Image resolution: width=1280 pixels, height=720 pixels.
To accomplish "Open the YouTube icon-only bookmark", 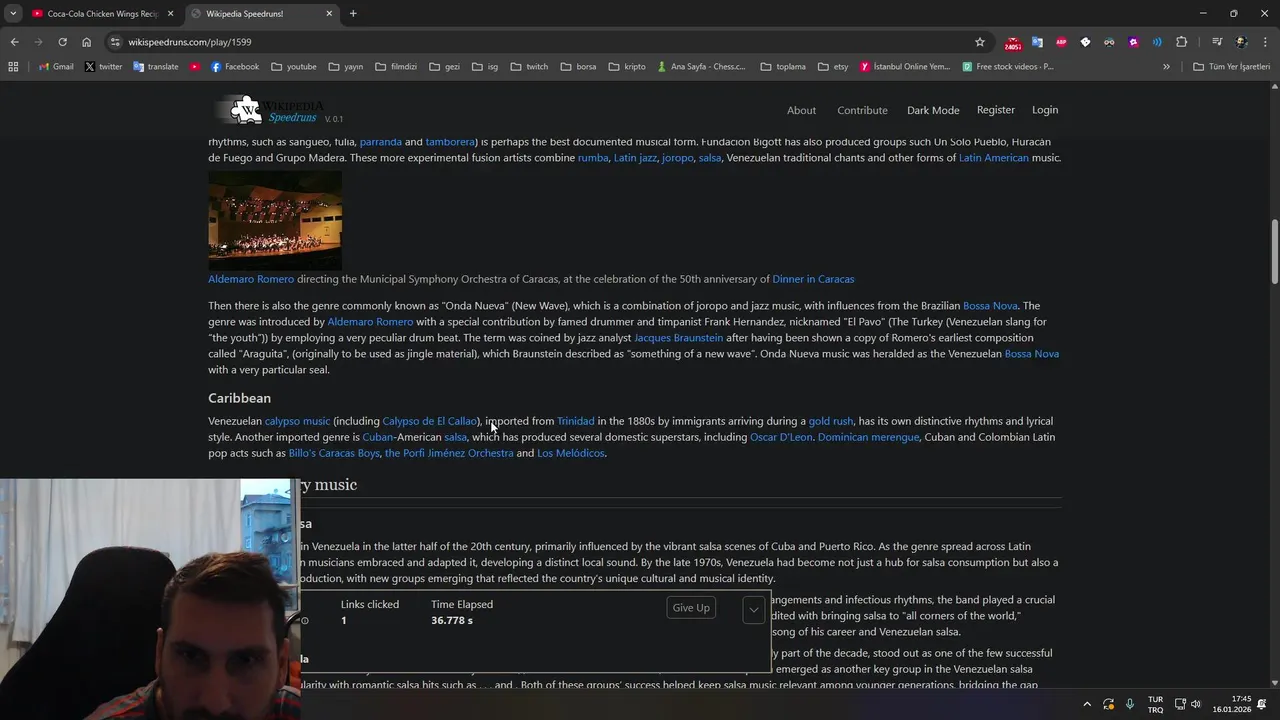I will (x=195, y=67).
